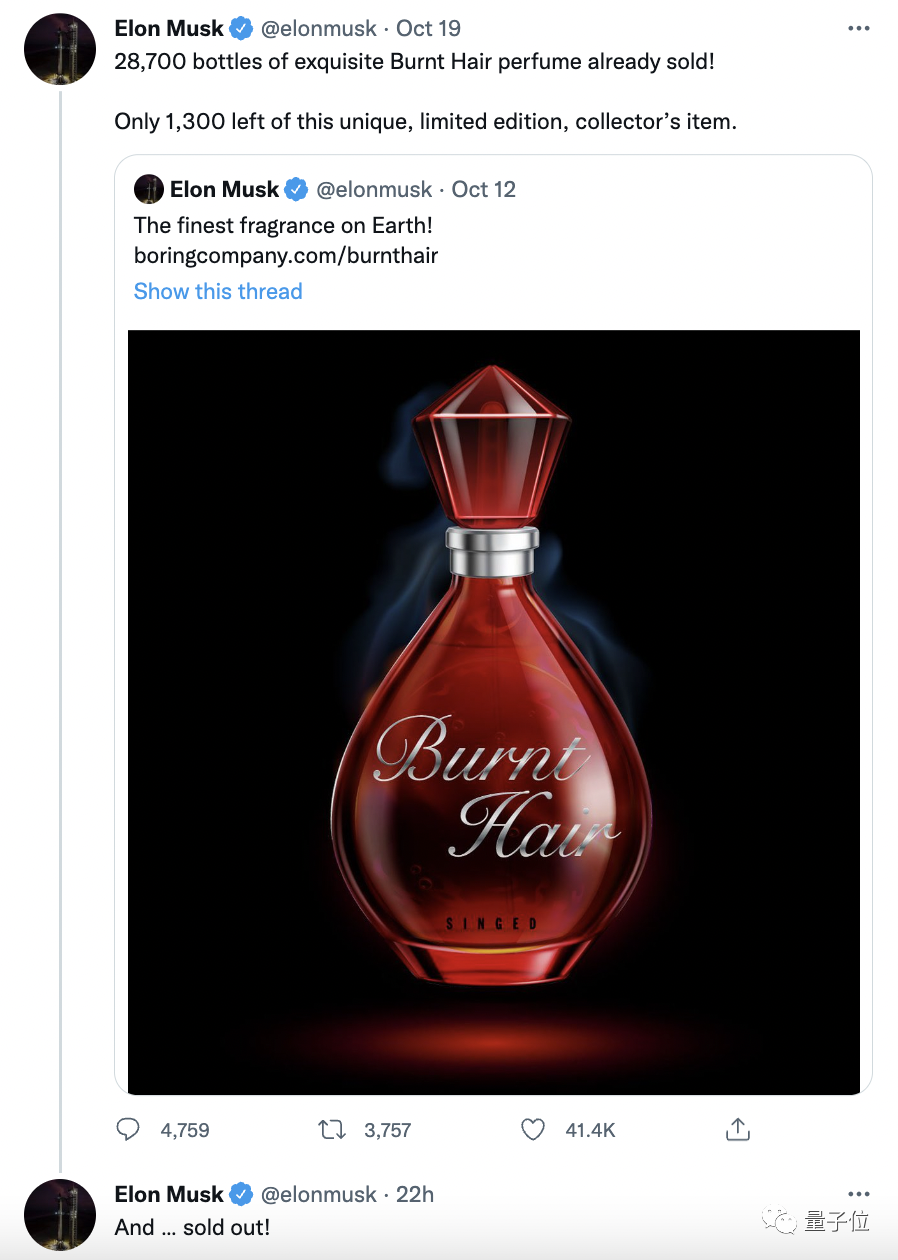The height and width of the screenshot is (1260, 898).
Task: Click the verified badge on Oct 19 tweet
Action: [241, 29]
